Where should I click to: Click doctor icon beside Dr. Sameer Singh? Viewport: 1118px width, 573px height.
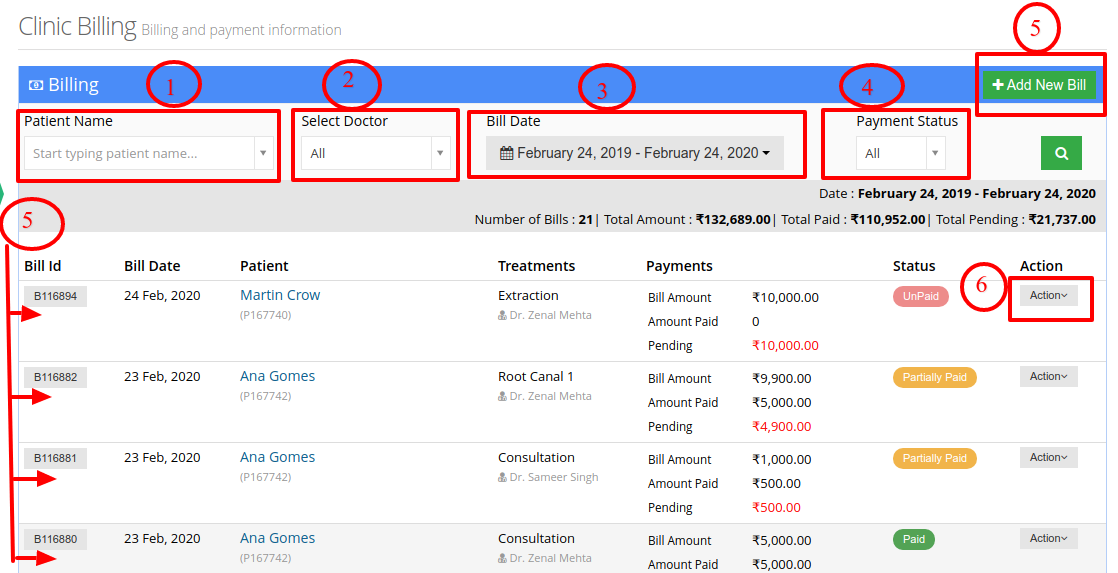click(x=502, y=478)
